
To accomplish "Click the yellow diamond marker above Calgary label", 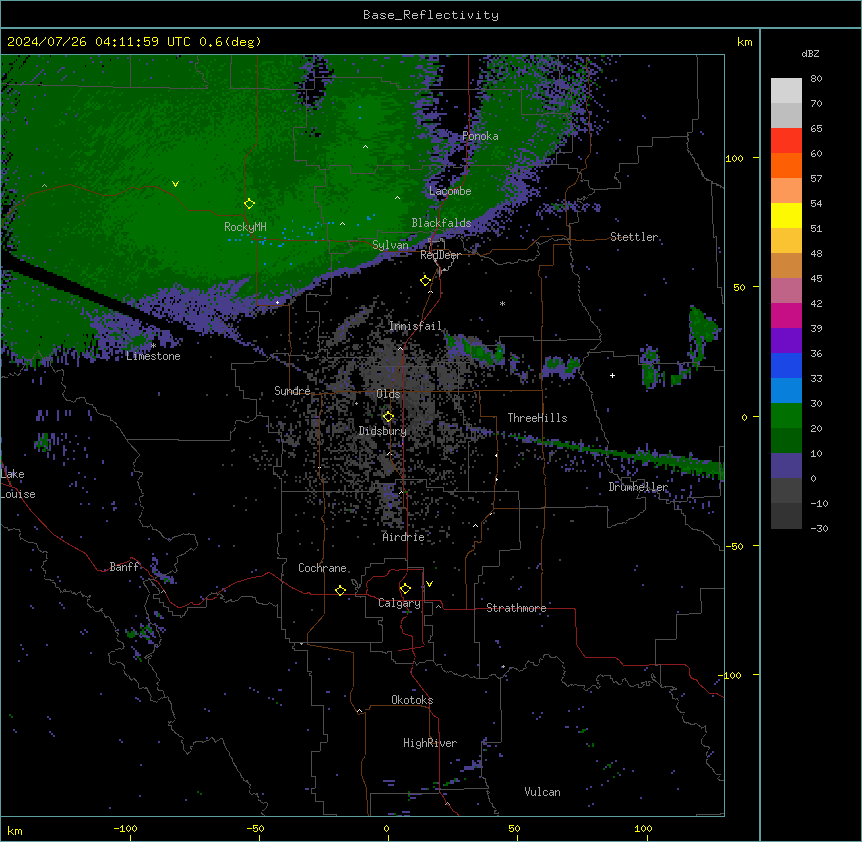I will click(x=405, y=589).
